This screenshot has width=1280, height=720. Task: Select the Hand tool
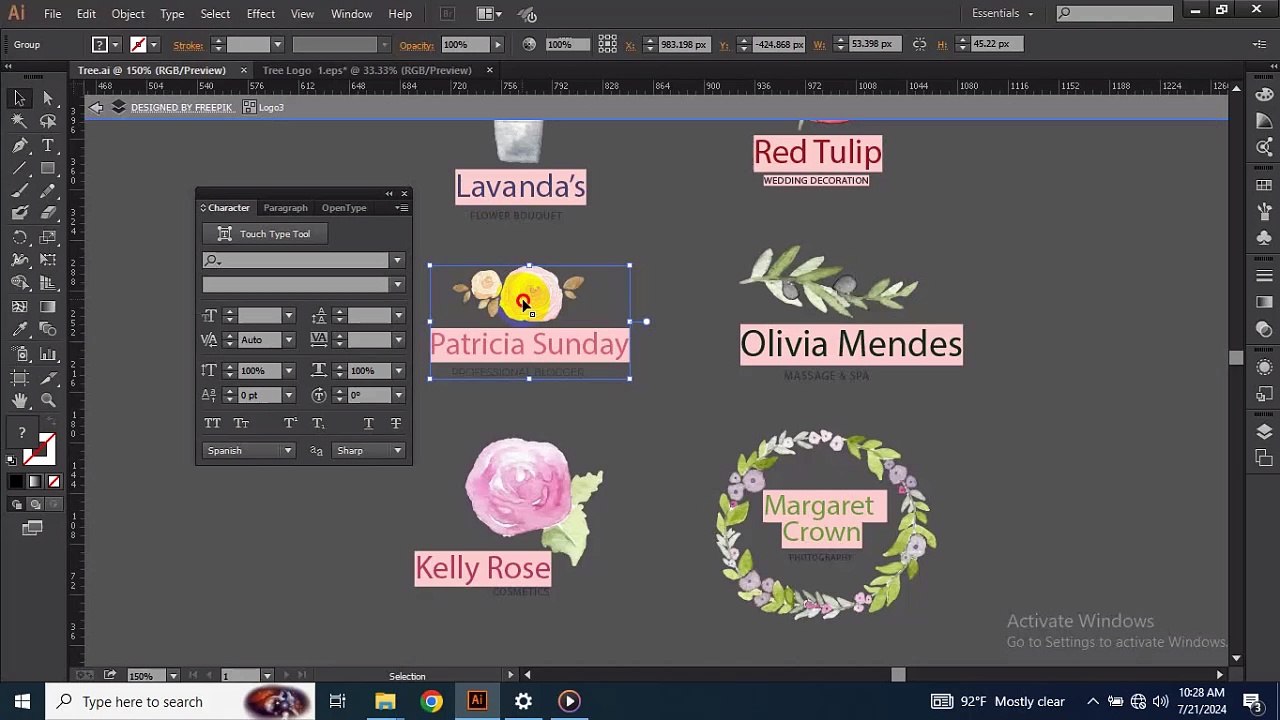pyautogui.click(x=19, y=400)
